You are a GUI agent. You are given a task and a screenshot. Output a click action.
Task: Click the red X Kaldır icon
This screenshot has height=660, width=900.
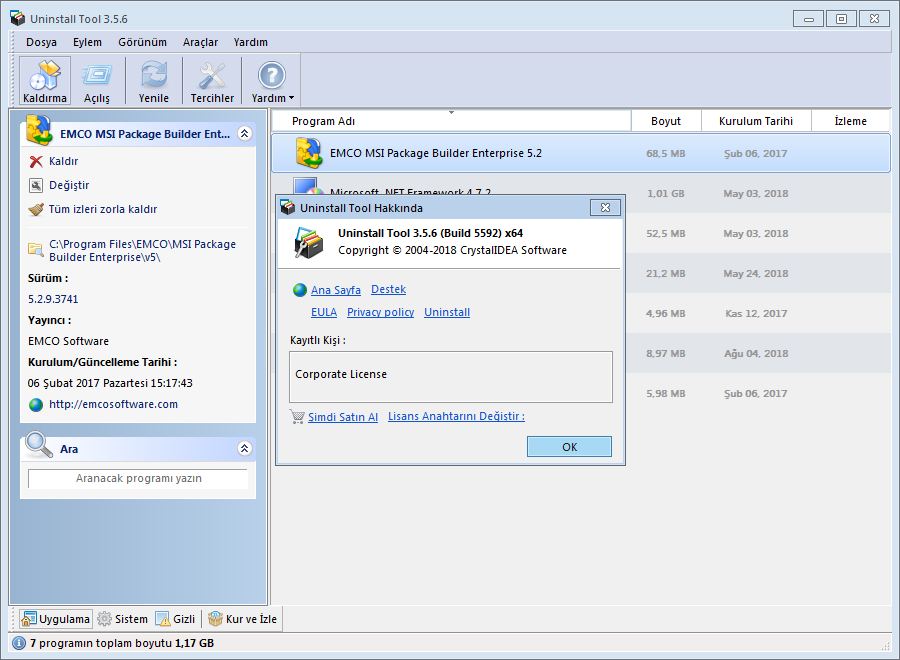pos(36,162)
